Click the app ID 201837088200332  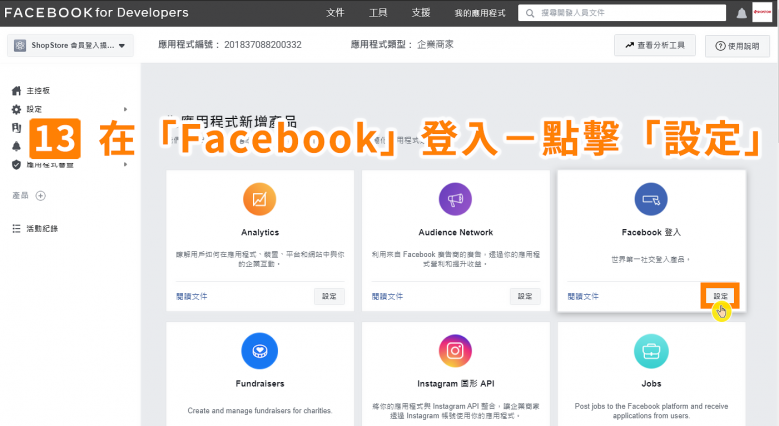click(263, 45)
